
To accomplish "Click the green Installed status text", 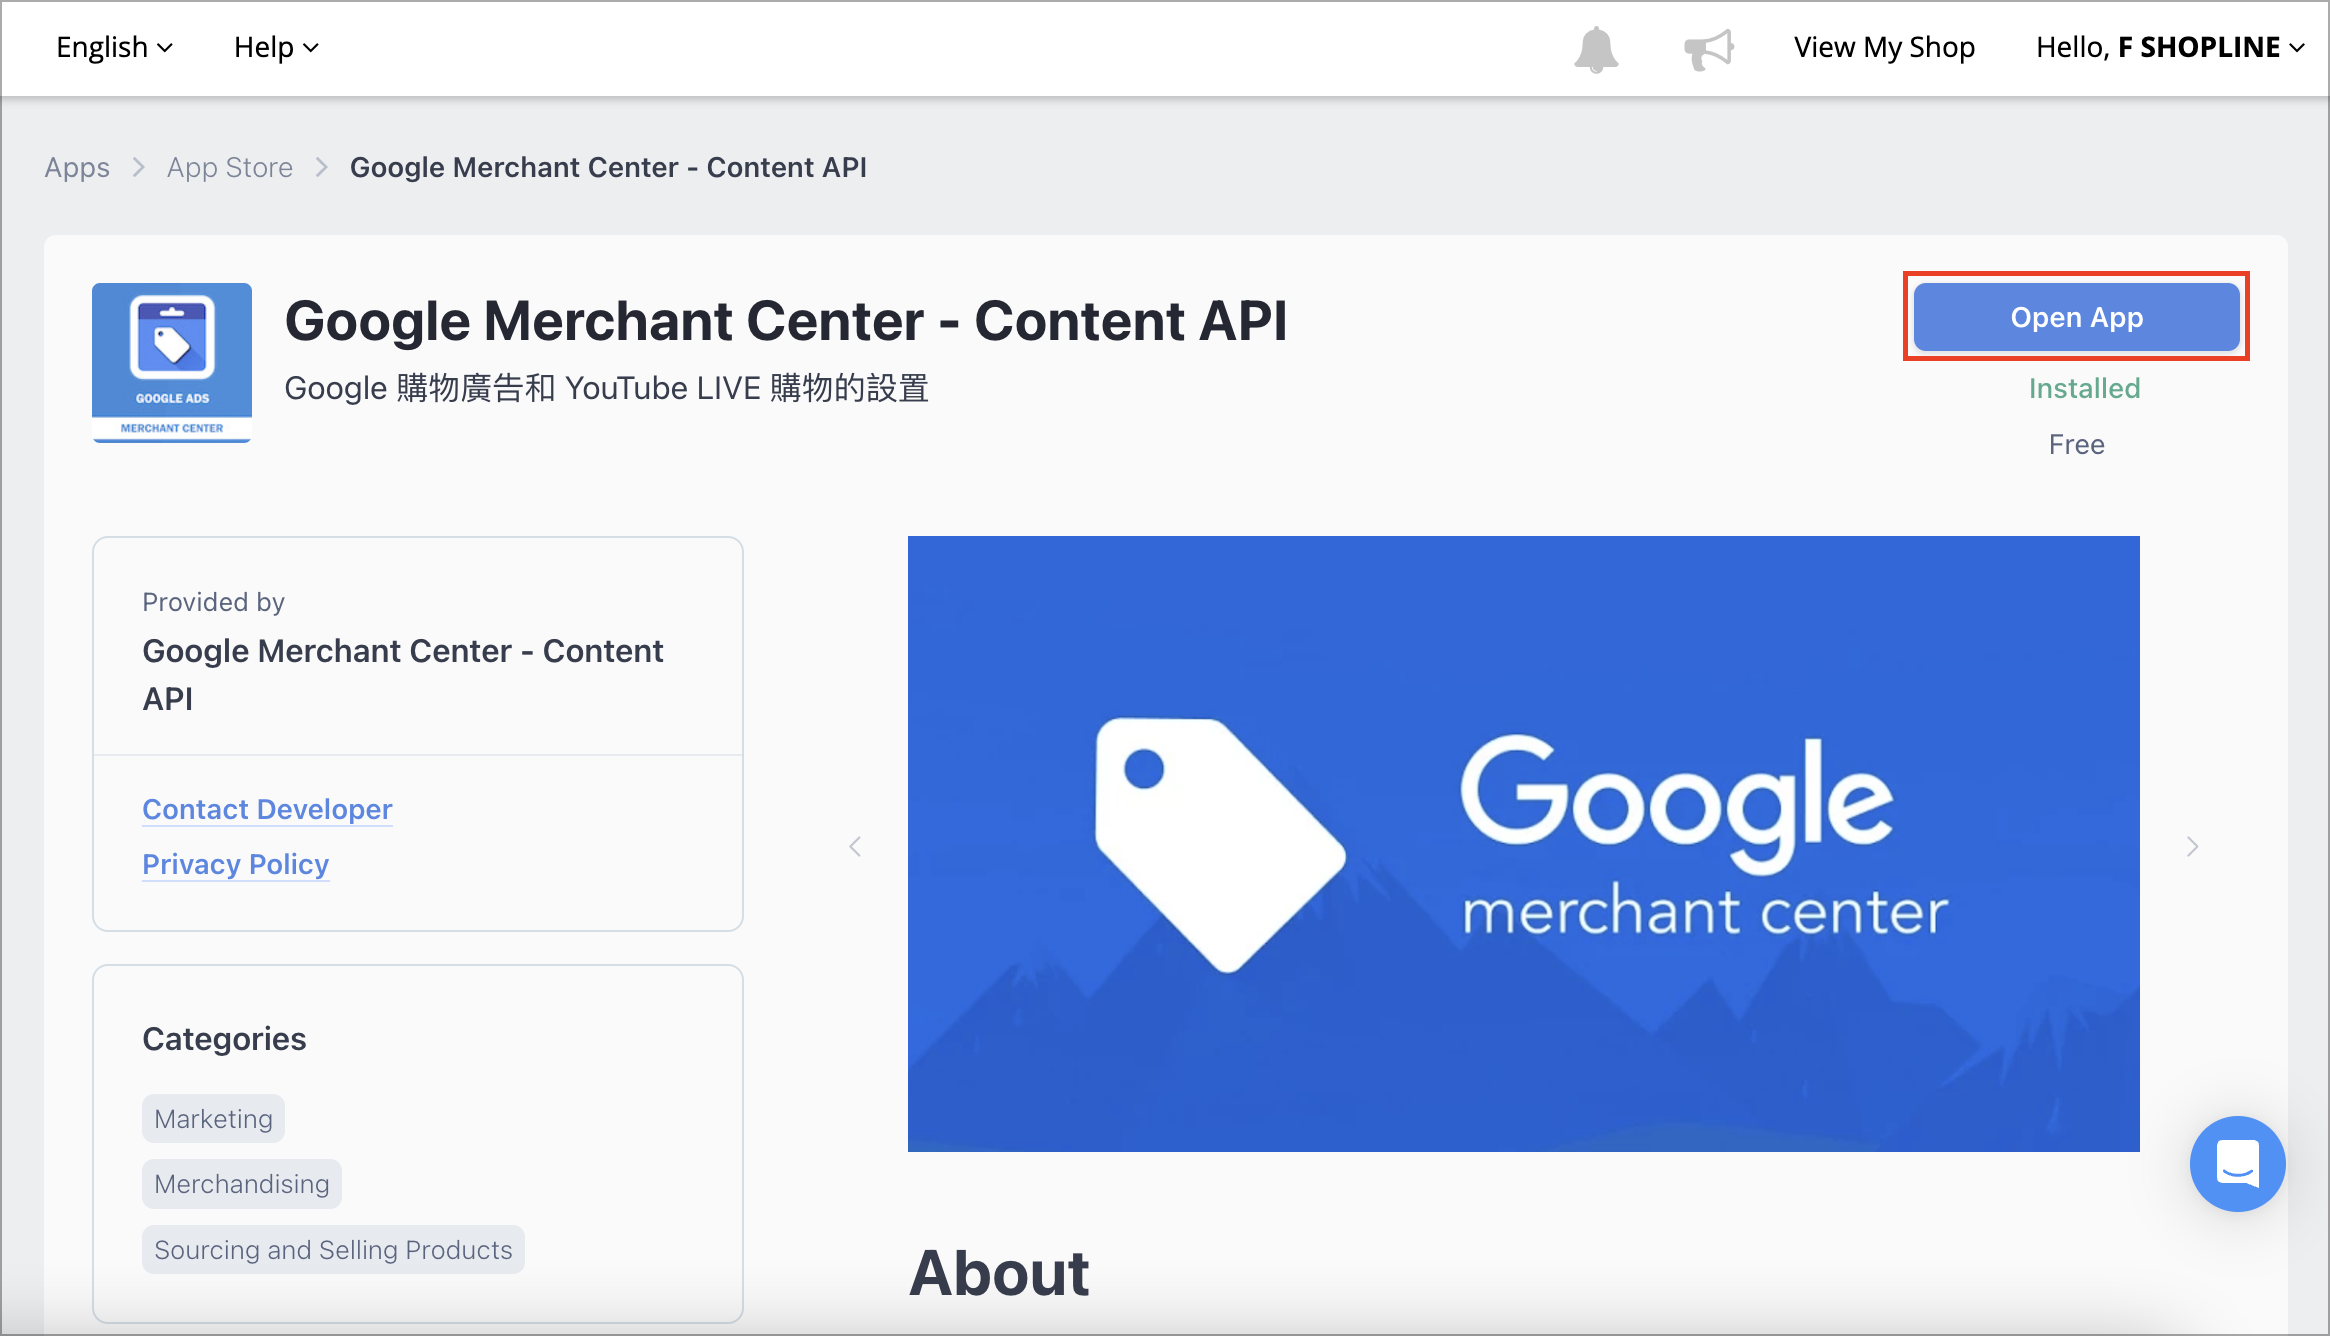I will tap(2084, 388).
